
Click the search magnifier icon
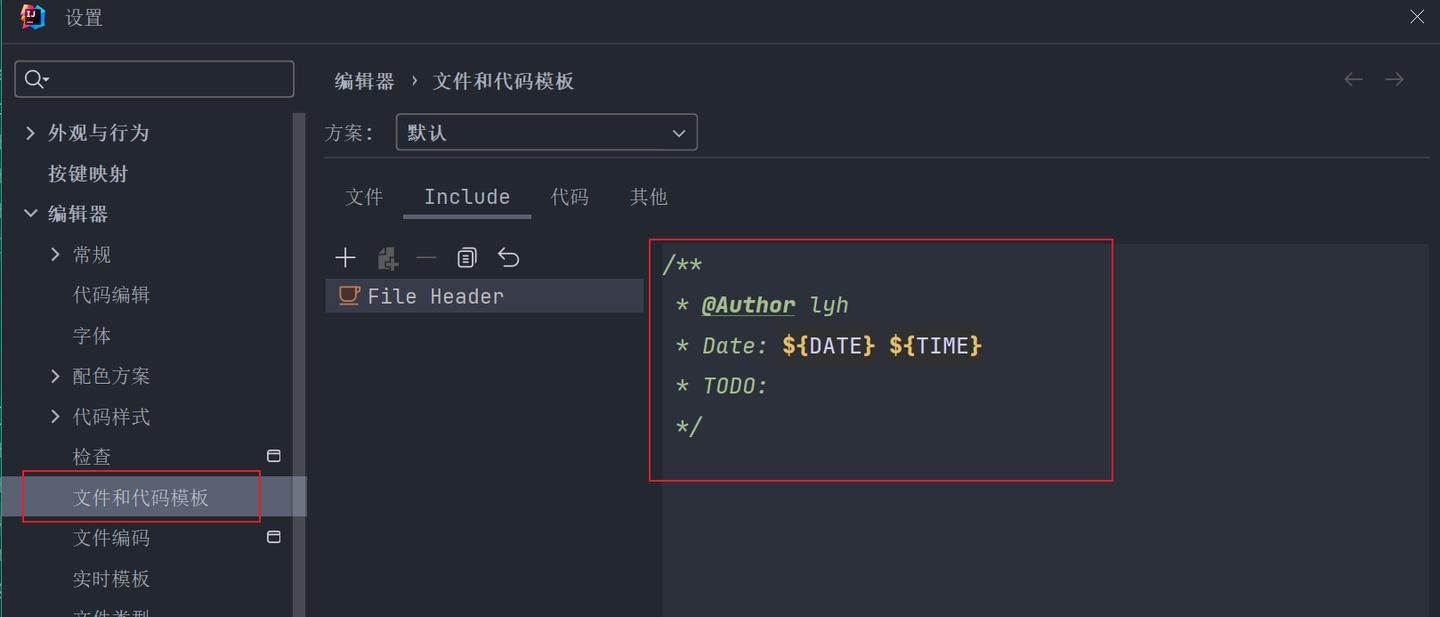point(35,79)
